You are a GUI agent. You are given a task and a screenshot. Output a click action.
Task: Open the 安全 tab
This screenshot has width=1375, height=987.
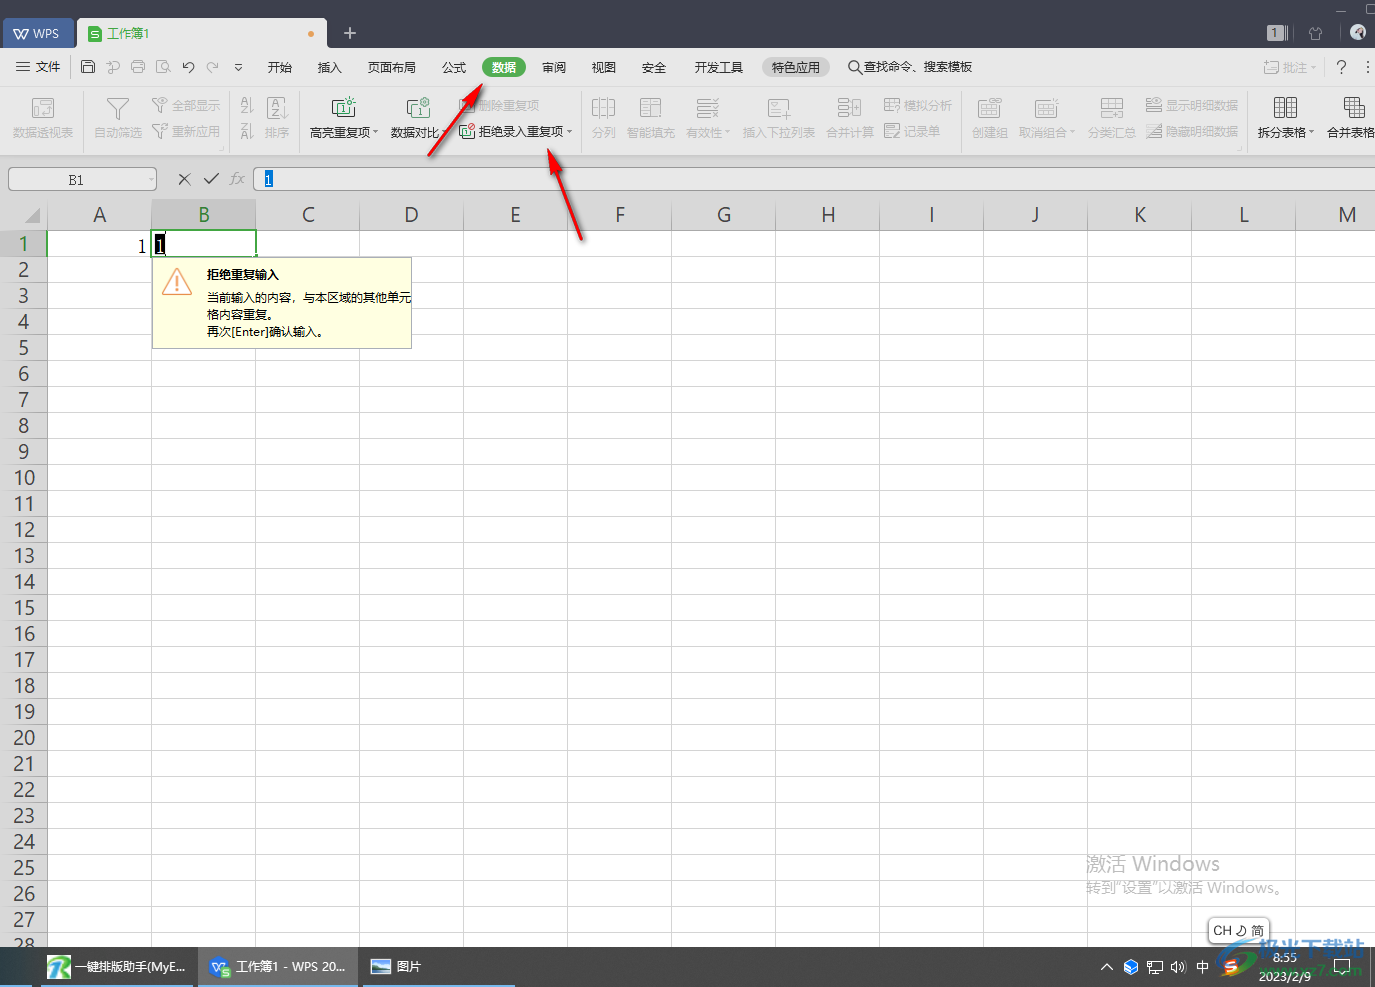pyautogui.click(x=653, y=67)
